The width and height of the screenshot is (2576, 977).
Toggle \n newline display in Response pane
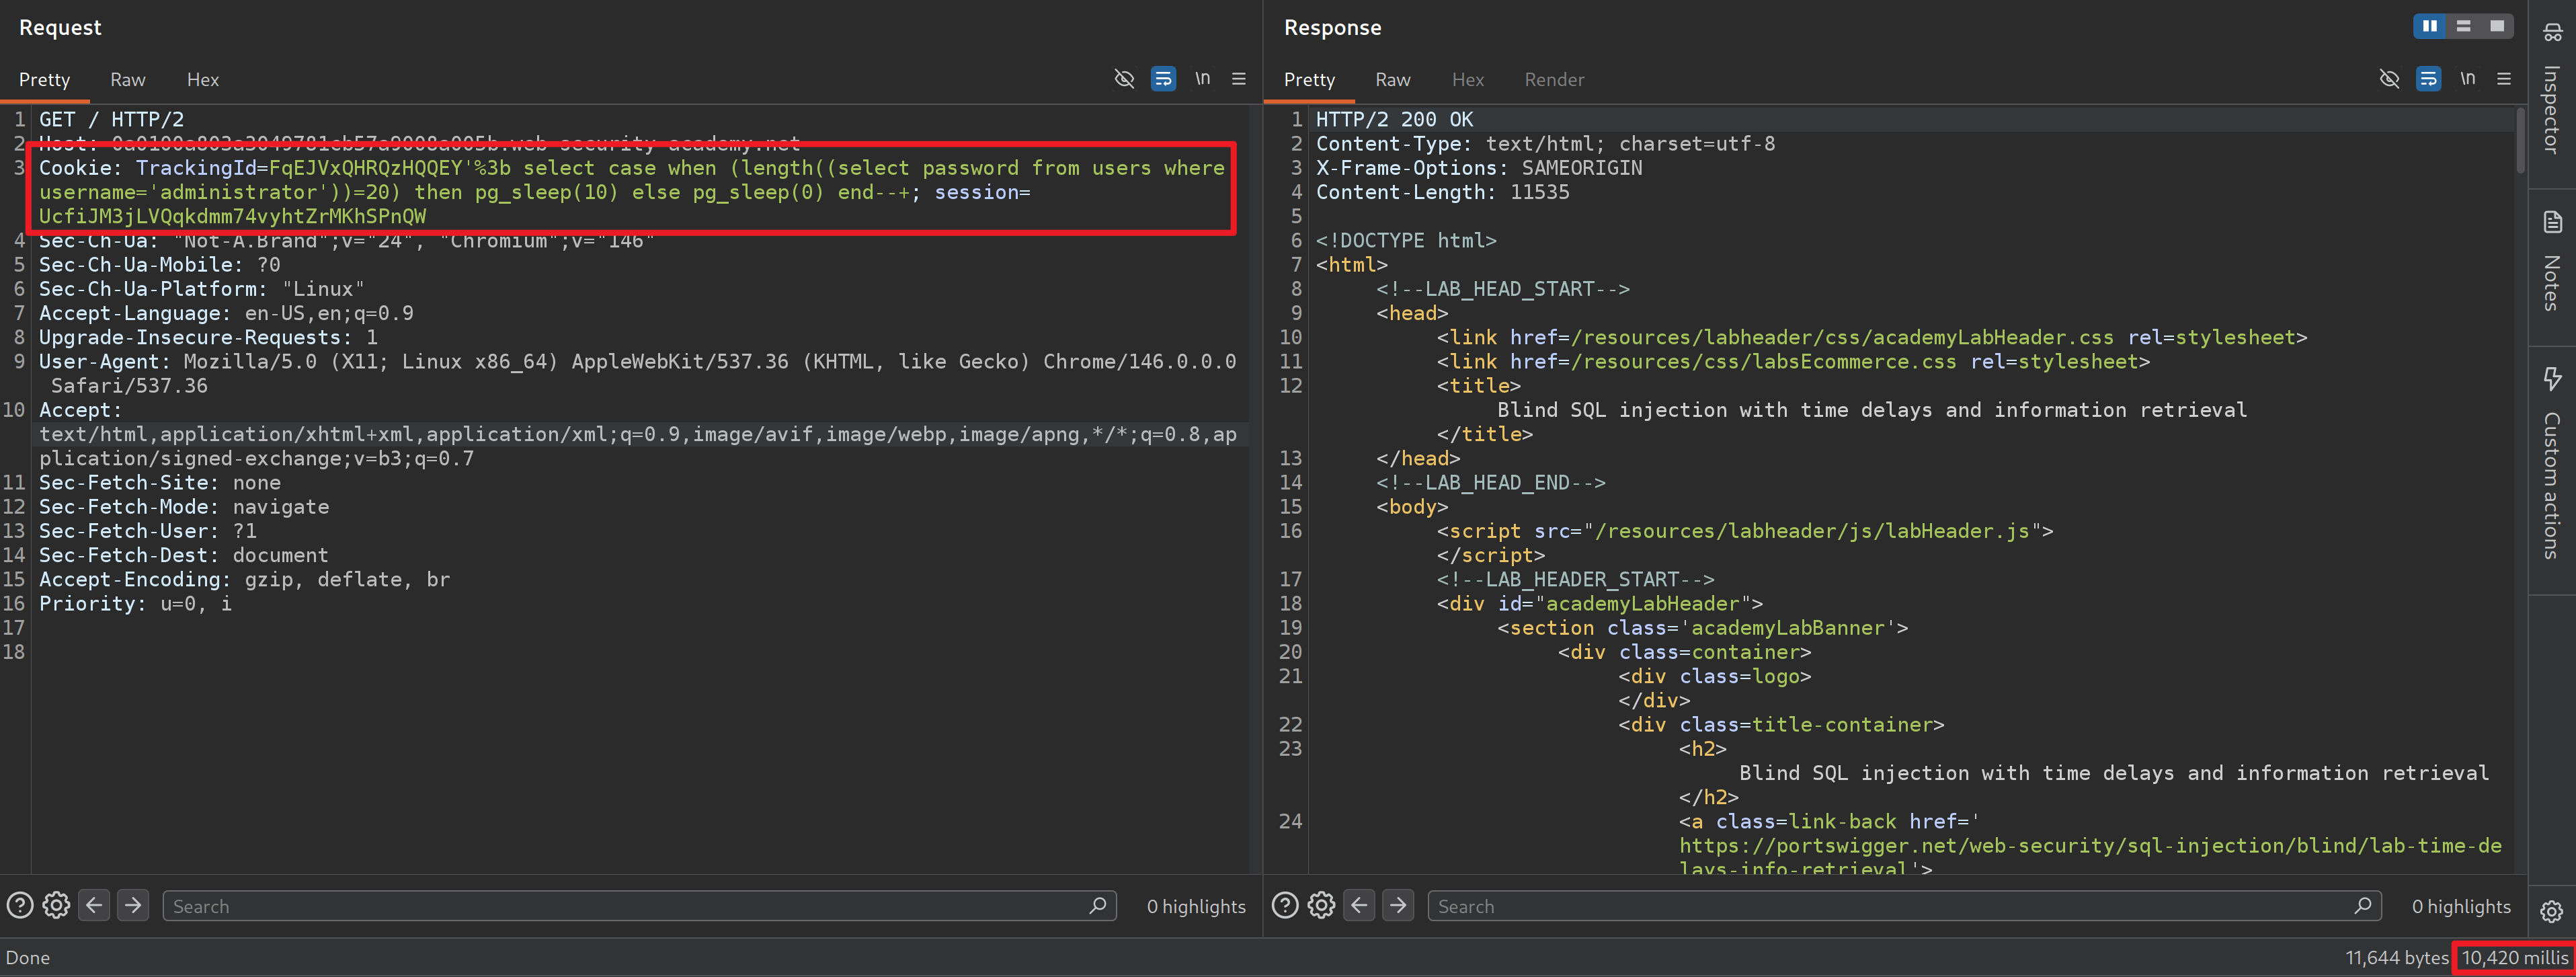pos(2467,79)
